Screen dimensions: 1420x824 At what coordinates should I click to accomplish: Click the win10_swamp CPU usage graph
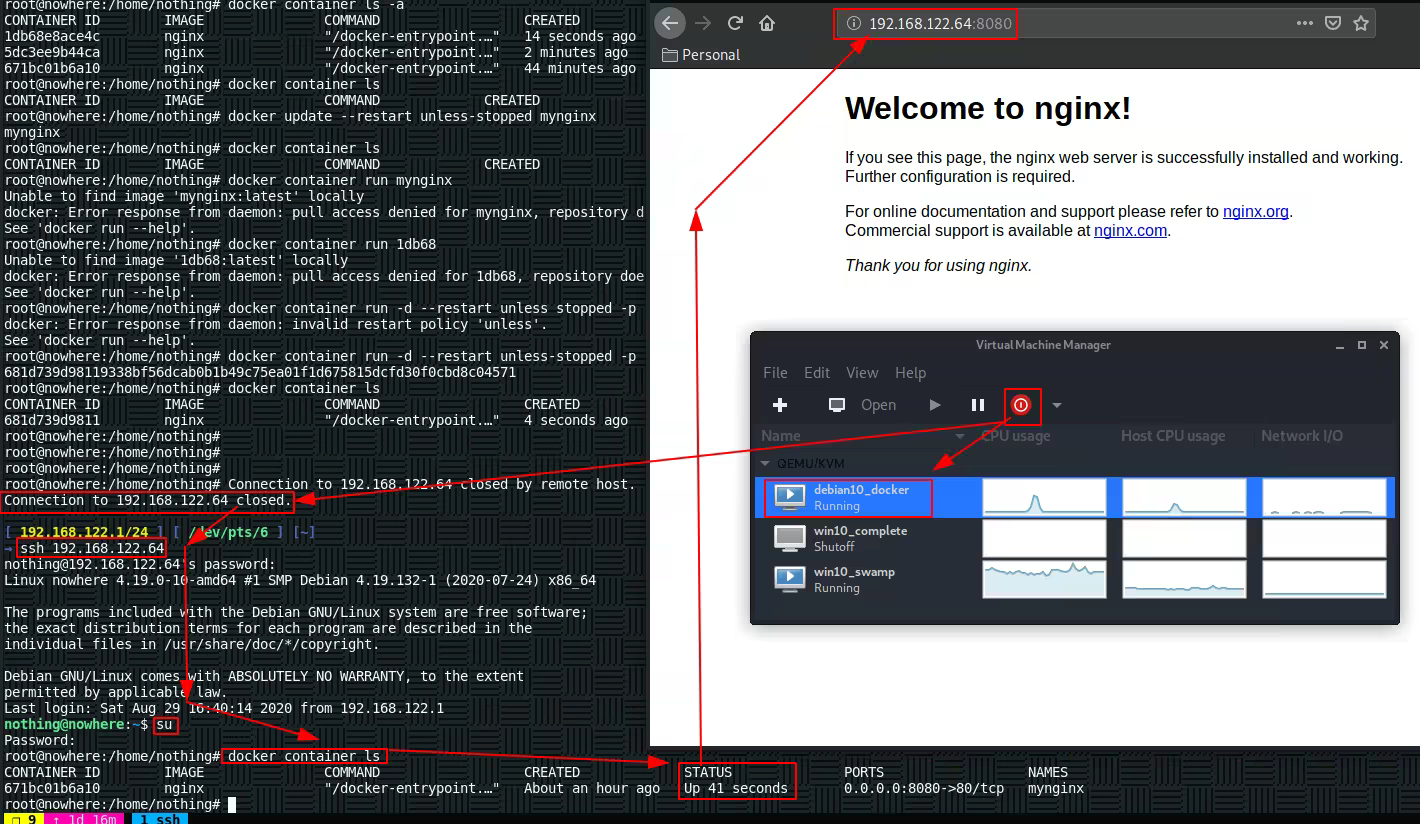pos(1044,579)
